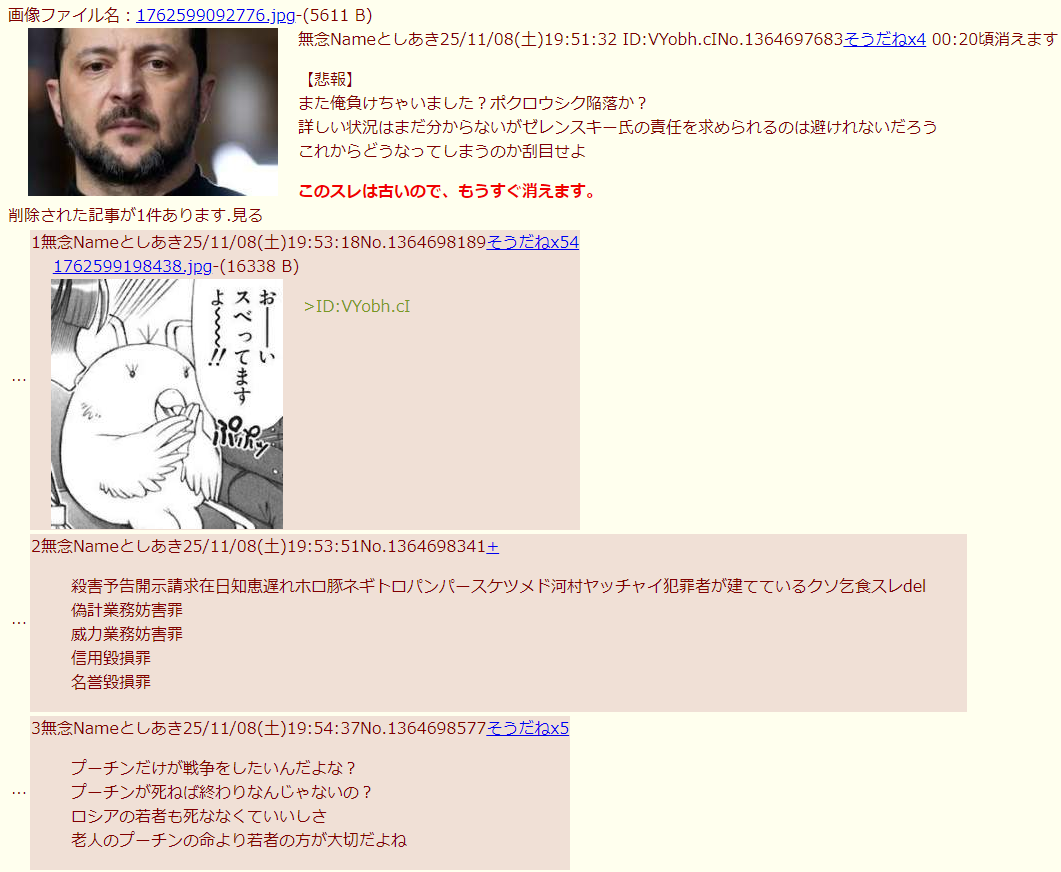This screenshot has width=1061, height=872.
Task: Click the green quote >ID:VYobh.cI
Action: [x=357, y=306]
